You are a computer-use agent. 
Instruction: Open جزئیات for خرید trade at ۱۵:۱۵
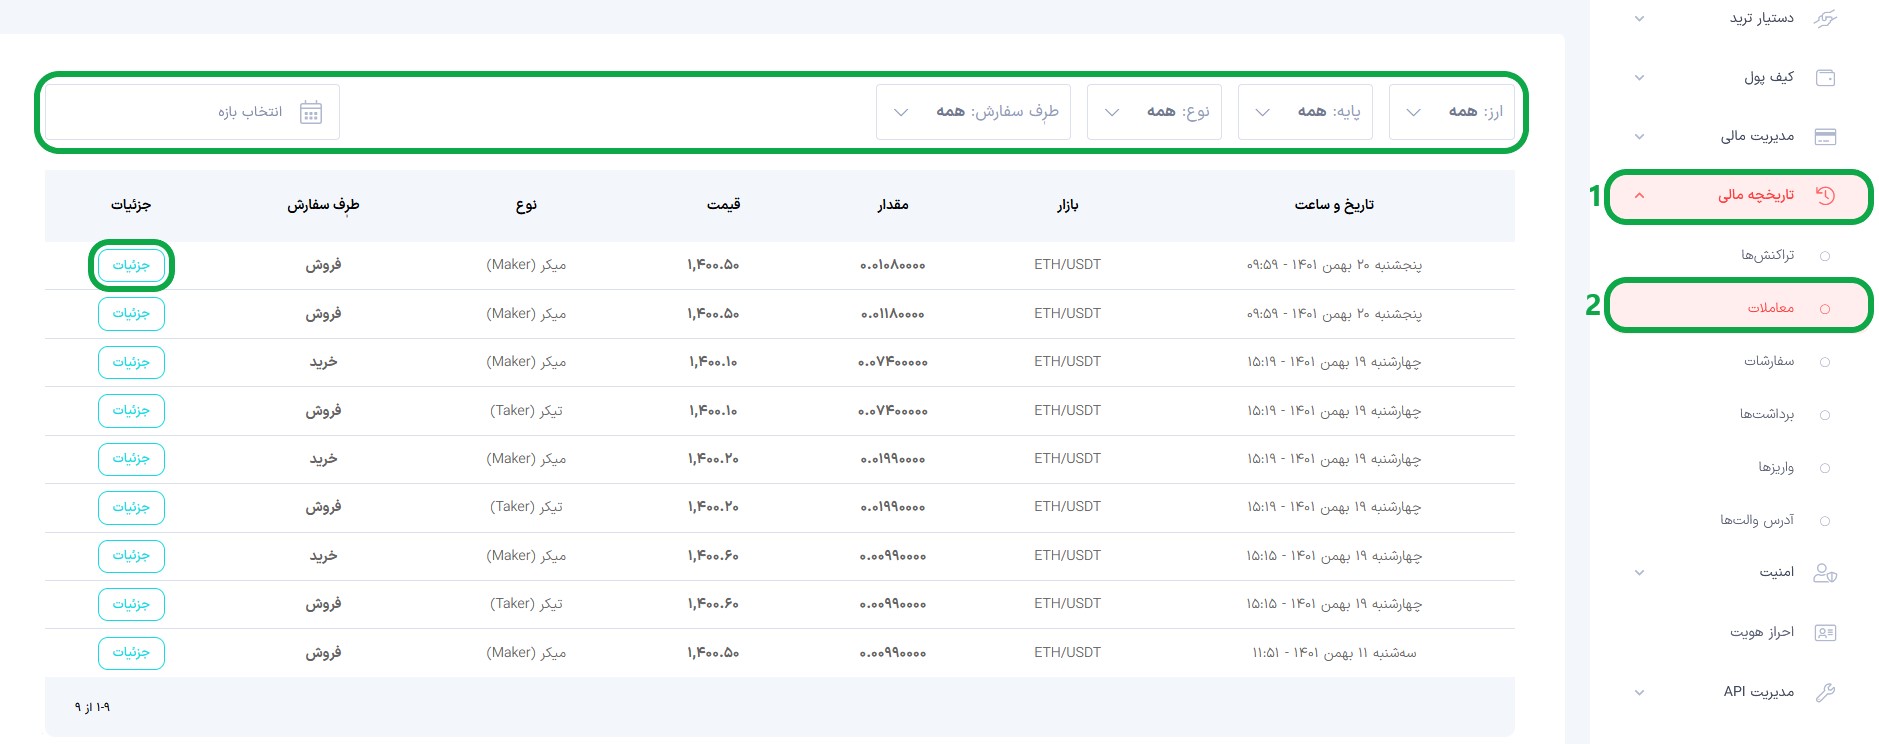(131, 556)
